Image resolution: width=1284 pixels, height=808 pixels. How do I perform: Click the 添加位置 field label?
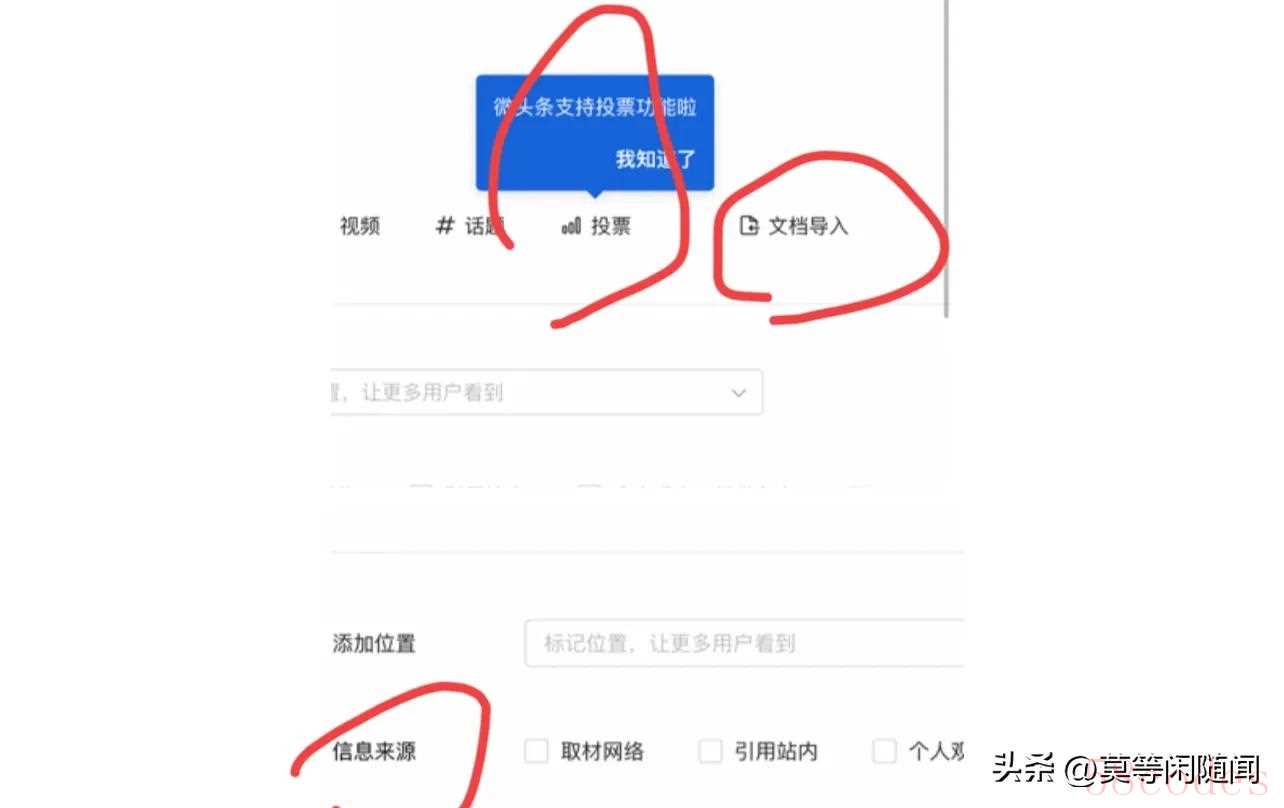pyautogui.click(x=374, y=643)
